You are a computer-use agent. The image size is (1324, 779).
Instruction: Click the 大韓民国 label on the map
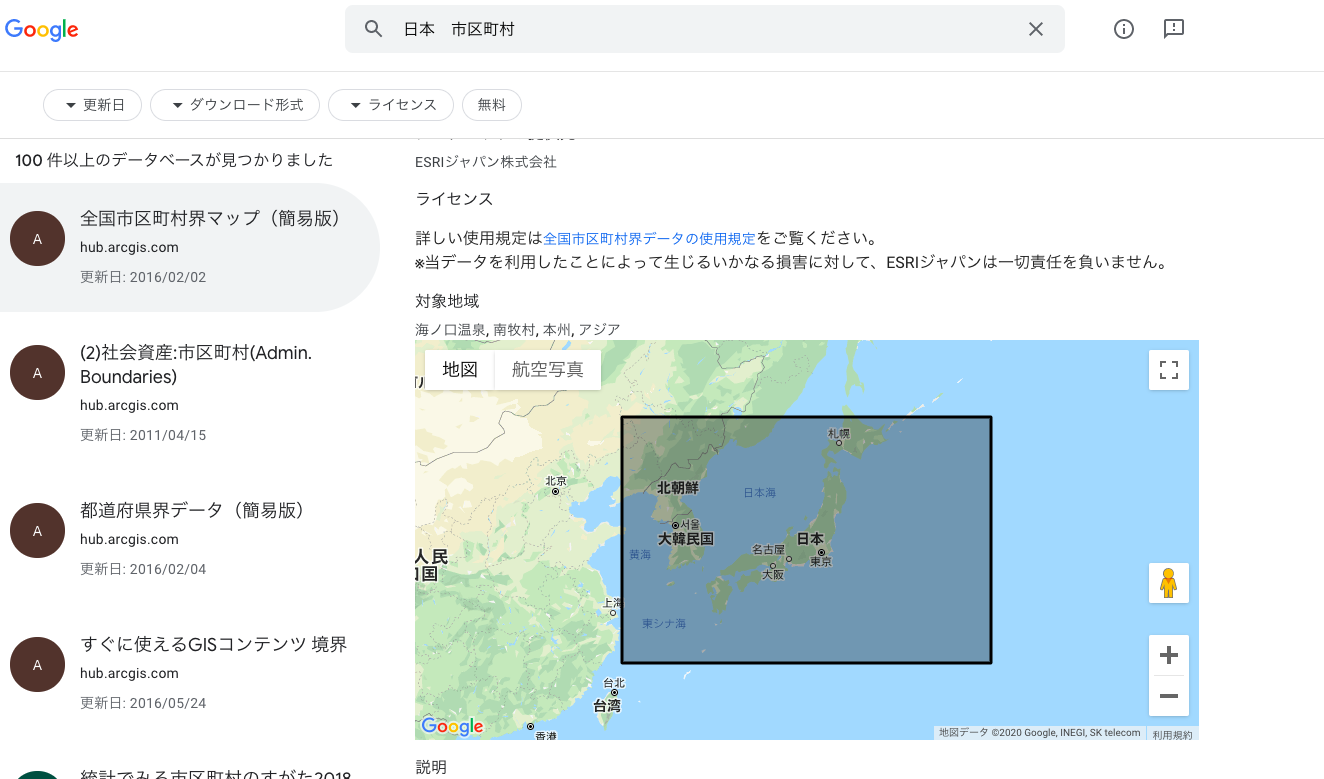coord(686,538)
